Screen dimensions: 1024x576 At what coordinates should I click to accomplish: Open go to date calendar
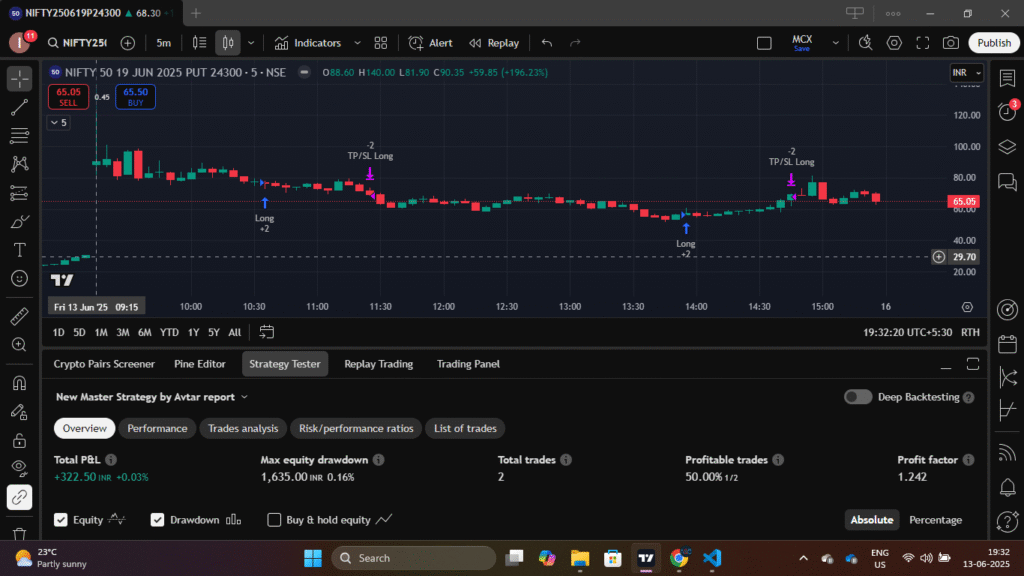[x=266, y=332]
